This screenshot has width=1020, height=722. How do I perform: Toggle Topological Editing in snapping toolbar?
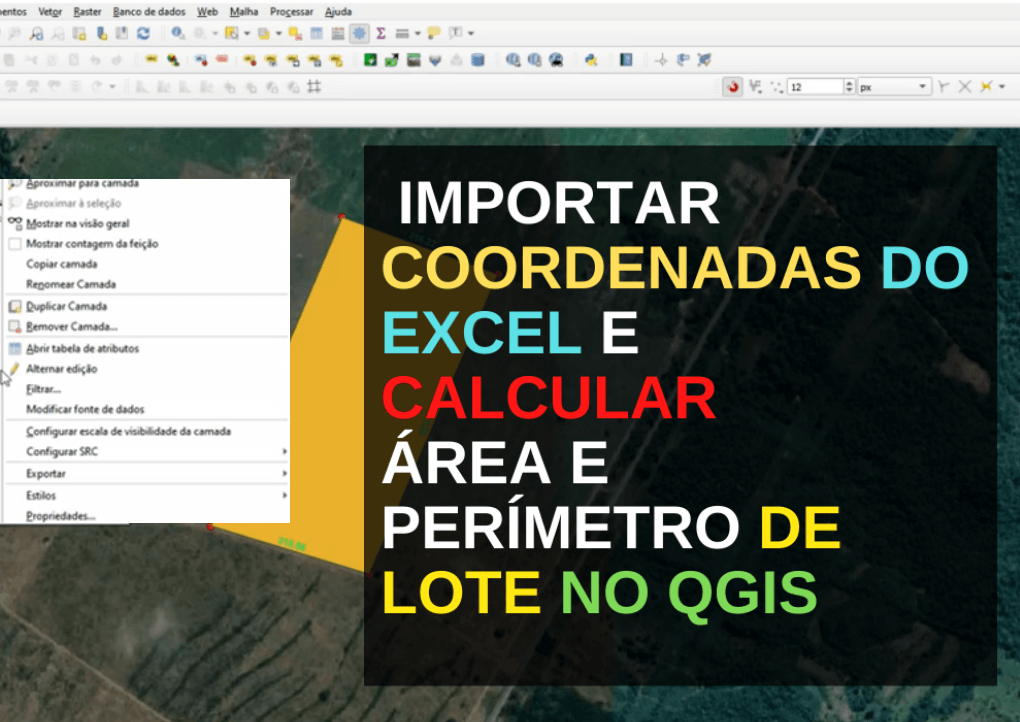943,87
